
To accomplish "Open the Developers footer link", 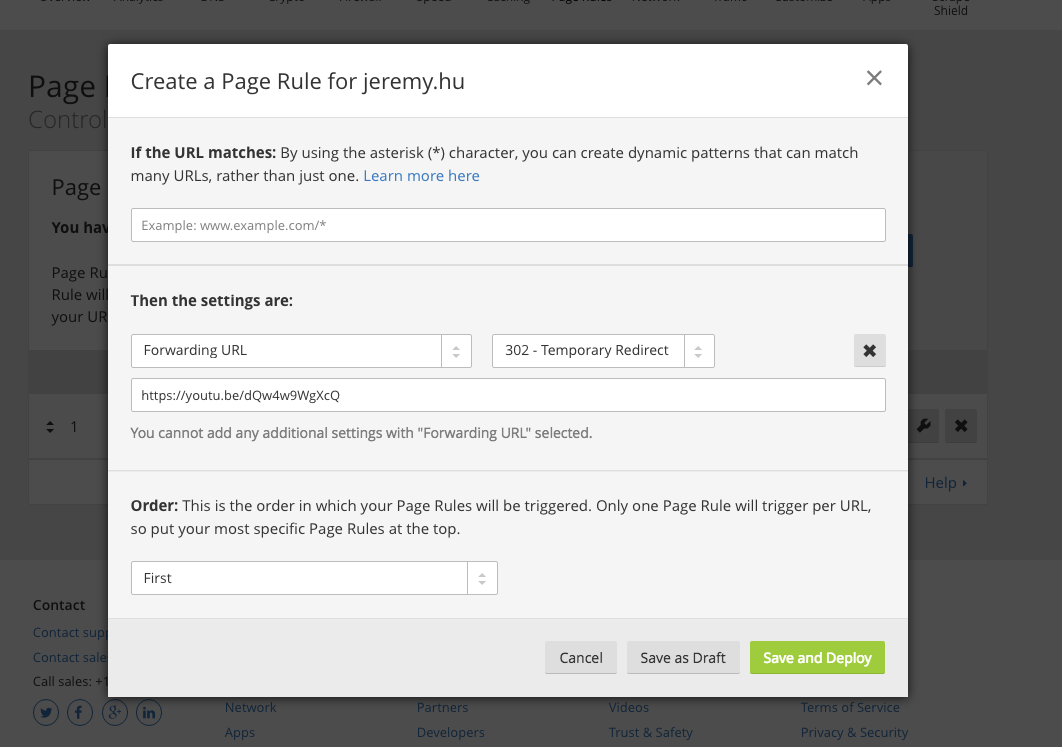I will click(450, 732).
